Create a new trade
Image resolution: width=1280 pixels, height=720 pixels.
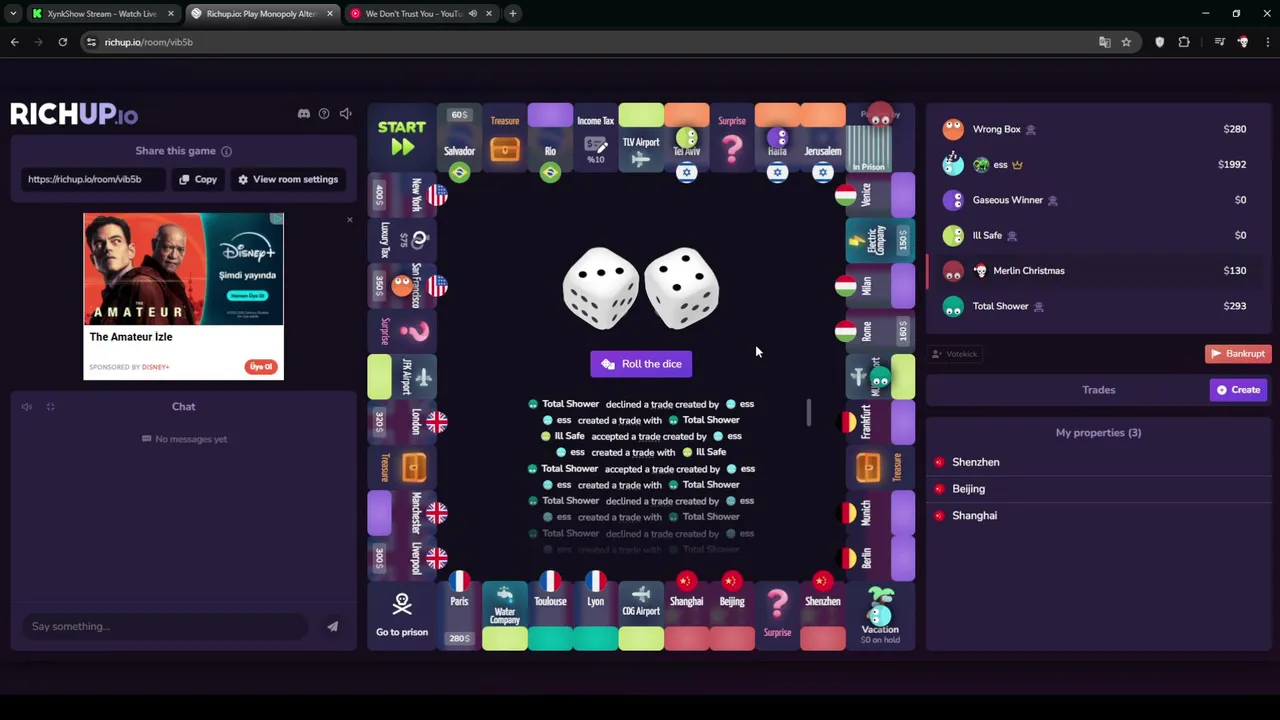pyautogui.click(x=1239, y=390)
